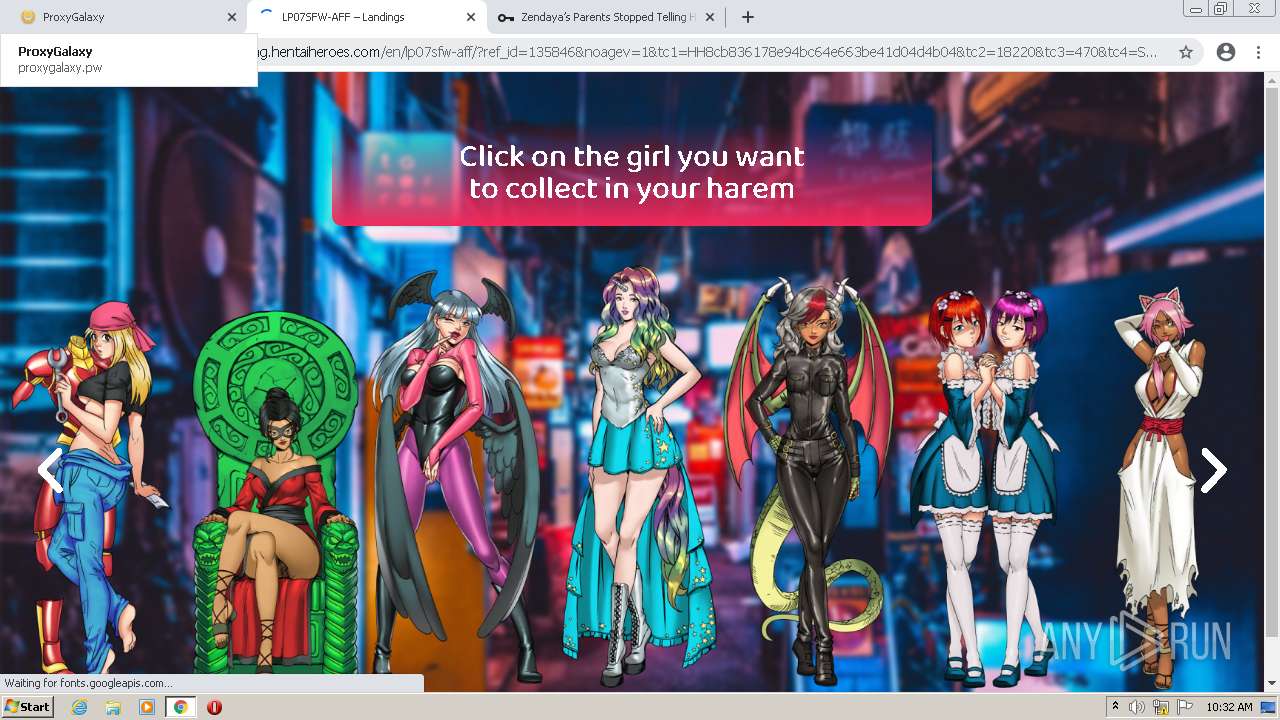Viewport: 1280px width, 720px height.
Task: Select the masked girl on green throne
Action: pyautogui.click(x=275, y=492)
